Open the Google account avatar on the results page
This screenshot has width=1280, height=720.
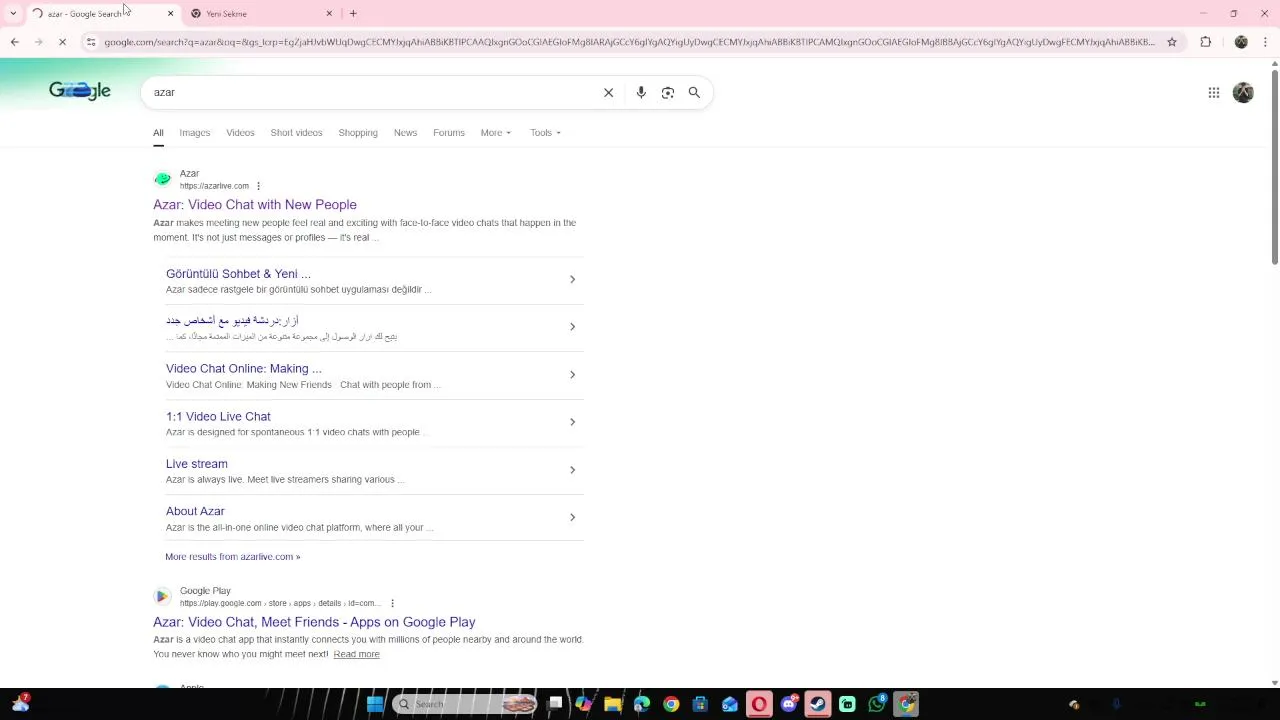[1243, 92]
